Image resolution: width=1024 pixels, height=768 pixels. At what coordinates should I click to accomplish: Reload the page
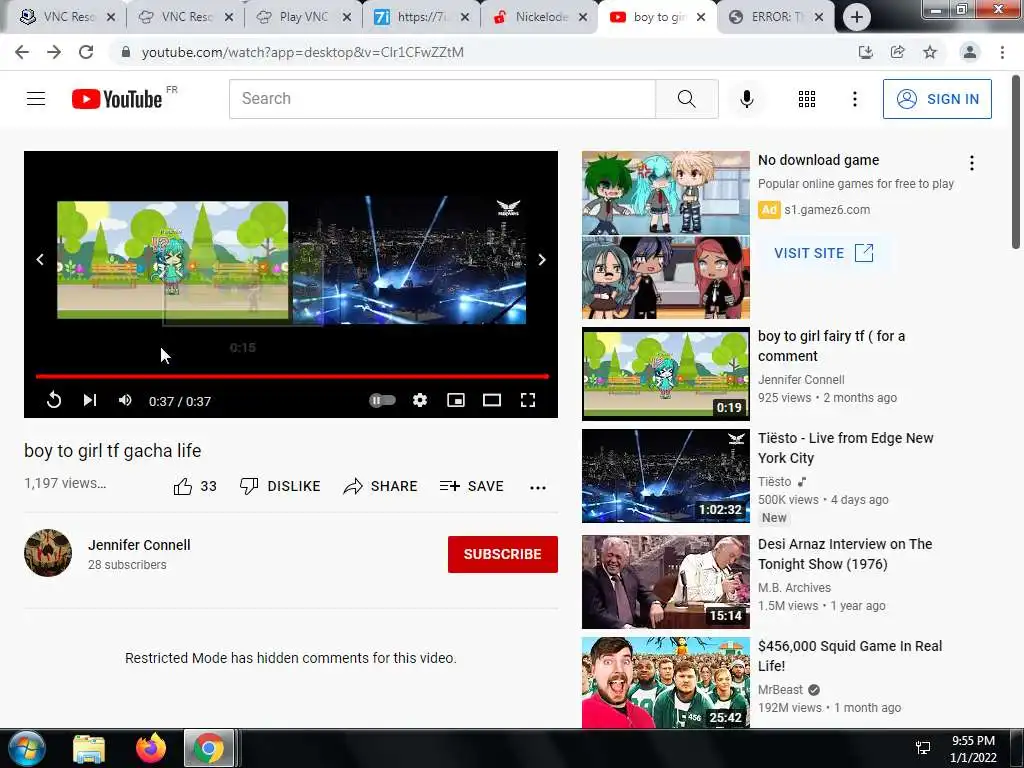click(x=86, y=52)
